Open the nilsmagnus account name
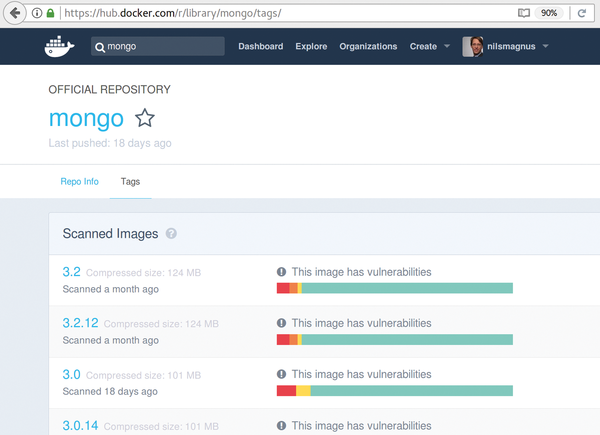 511,46
